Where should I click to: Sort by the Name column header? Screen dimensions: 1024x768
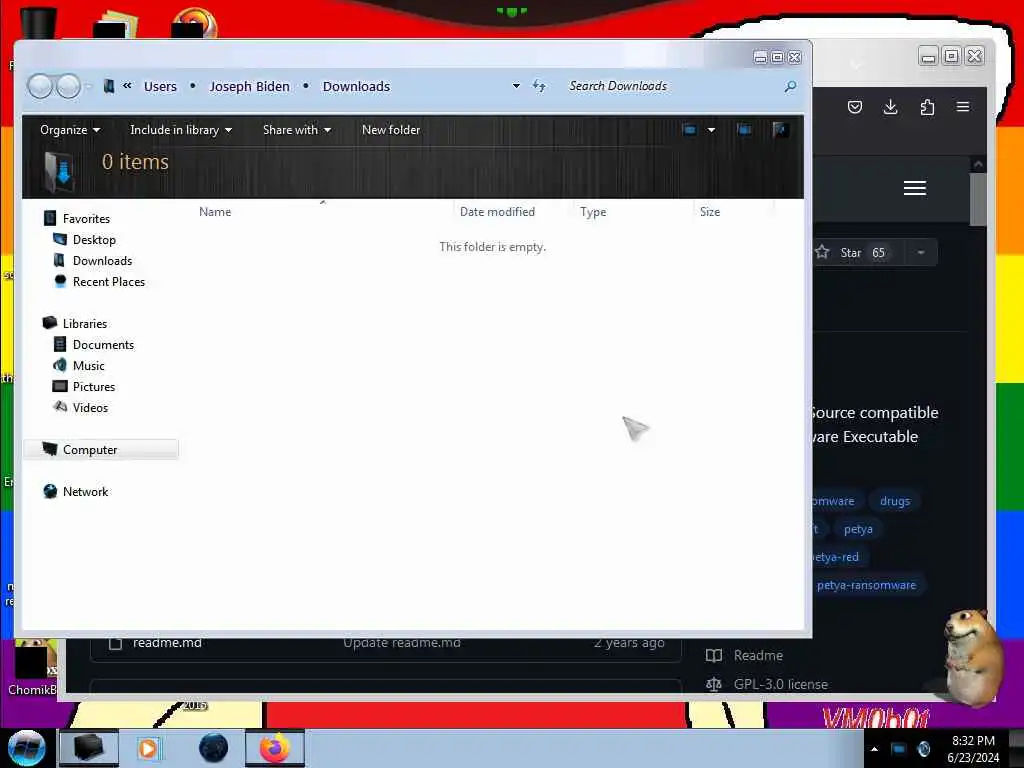click(x=215, y=212)
